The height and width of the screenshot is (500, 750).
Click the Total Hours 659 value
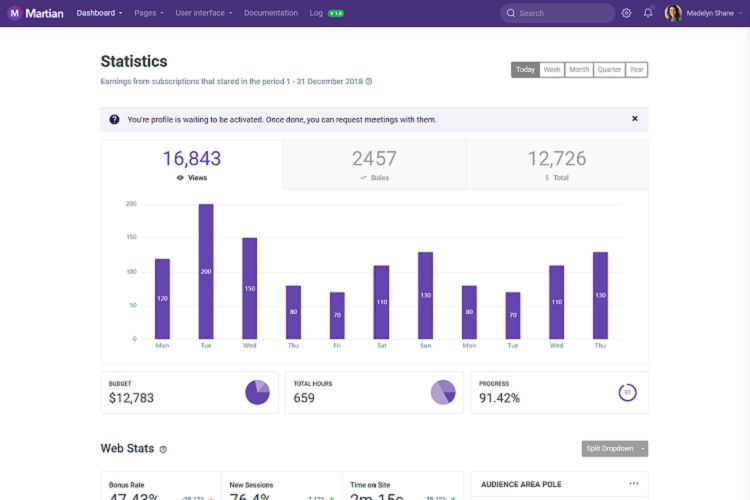(x=304, y=398)
